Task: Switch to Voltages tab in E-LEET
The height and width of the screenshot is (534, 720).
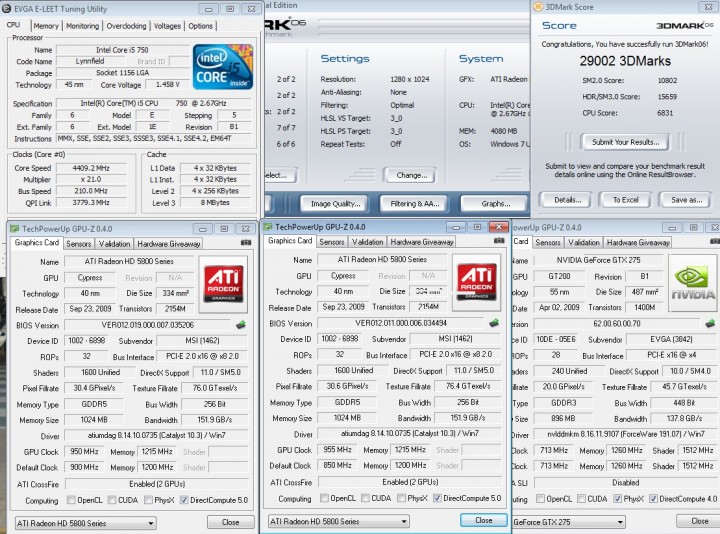Action: click(167, 26)
